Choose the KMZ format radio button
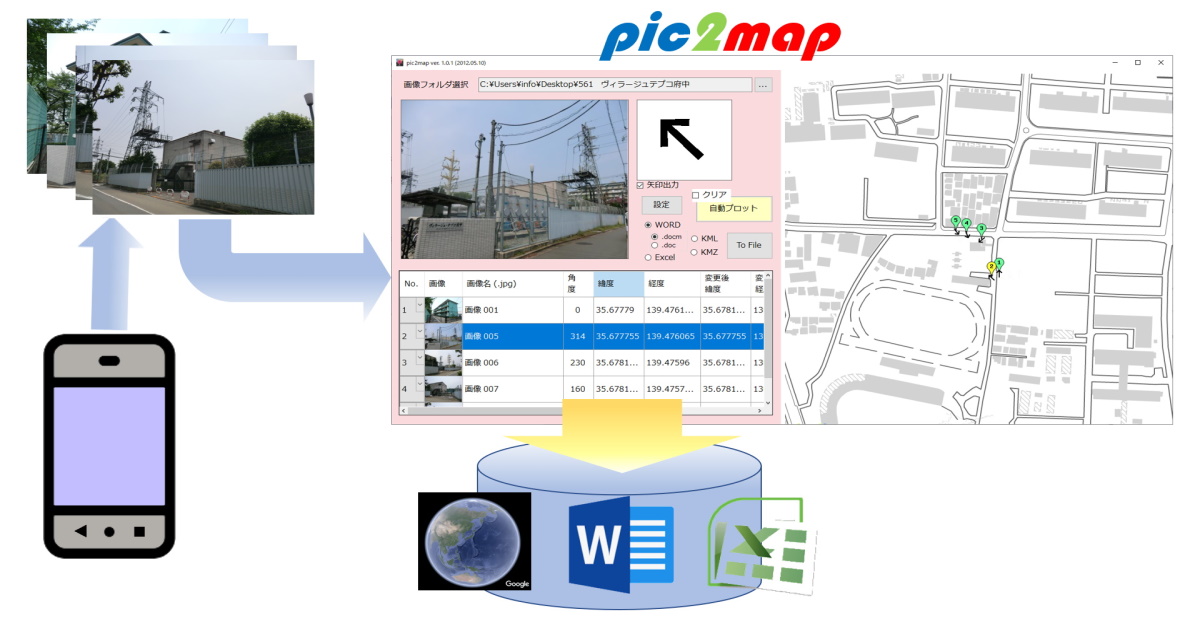1200x630 pixels. (695, 252)
